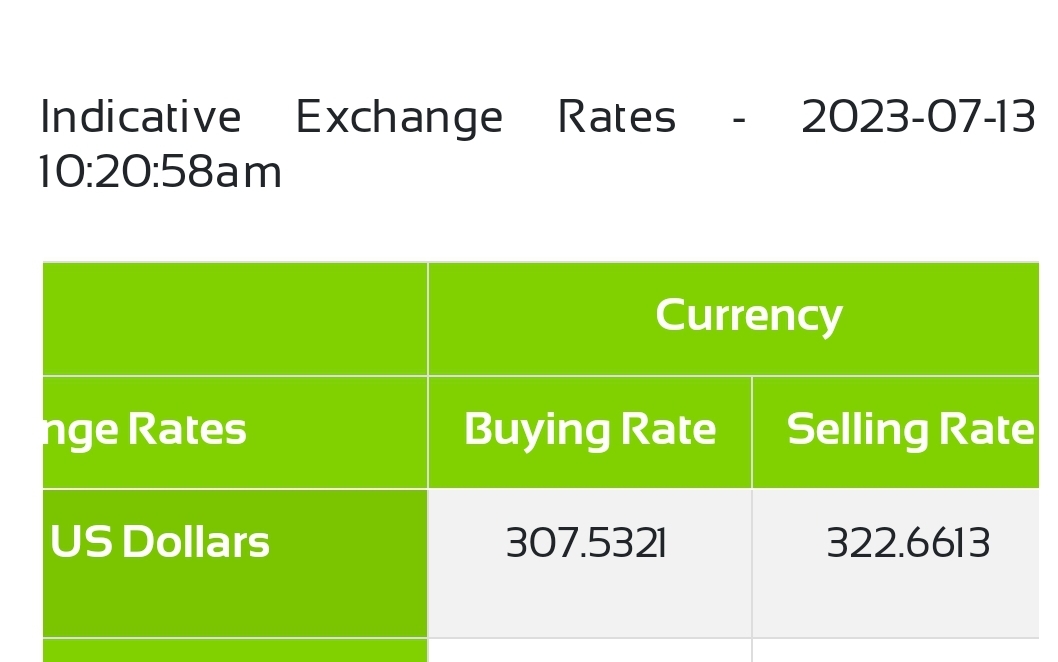Click the US Dollars buying rate 307.5321
Screen dimensions: 1058x662
(586, 545)
